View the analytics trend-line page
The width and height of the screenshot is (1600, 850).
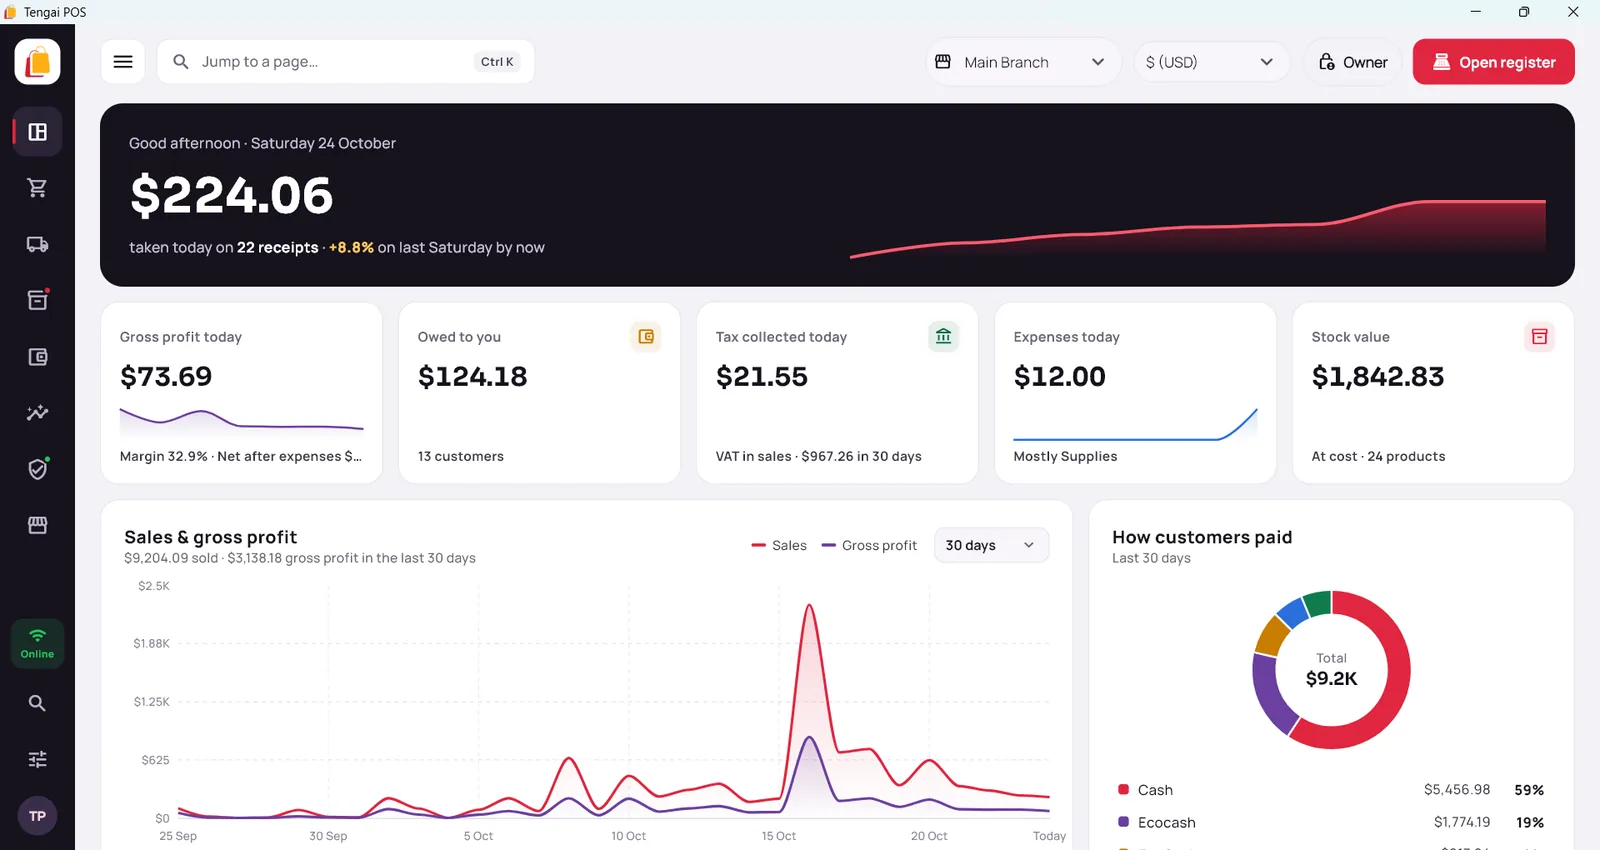(x=37, y=413)
